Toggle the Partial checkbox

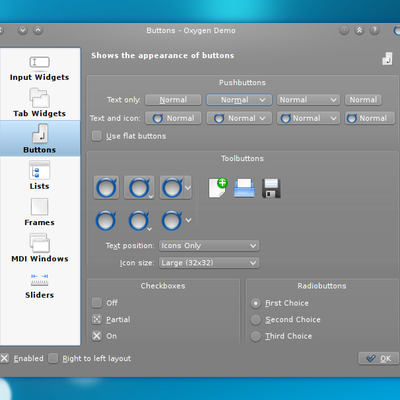pyautogui.click(x=97, y=319)
